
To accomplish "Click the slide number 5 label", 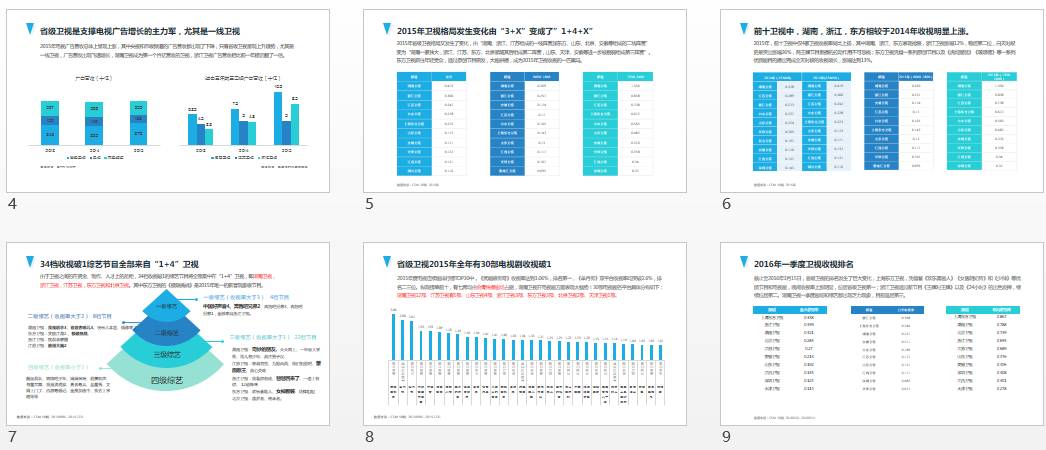I will pyautogui.click(x=369, y=204).
